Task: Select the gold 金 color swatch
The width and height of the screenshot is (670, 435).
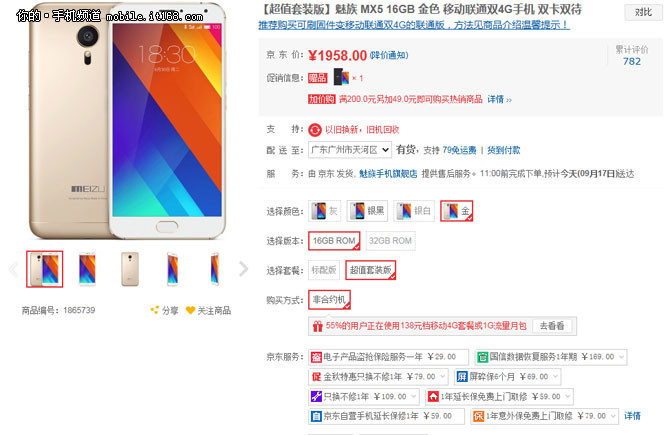Action: click(x=456, y=211)
